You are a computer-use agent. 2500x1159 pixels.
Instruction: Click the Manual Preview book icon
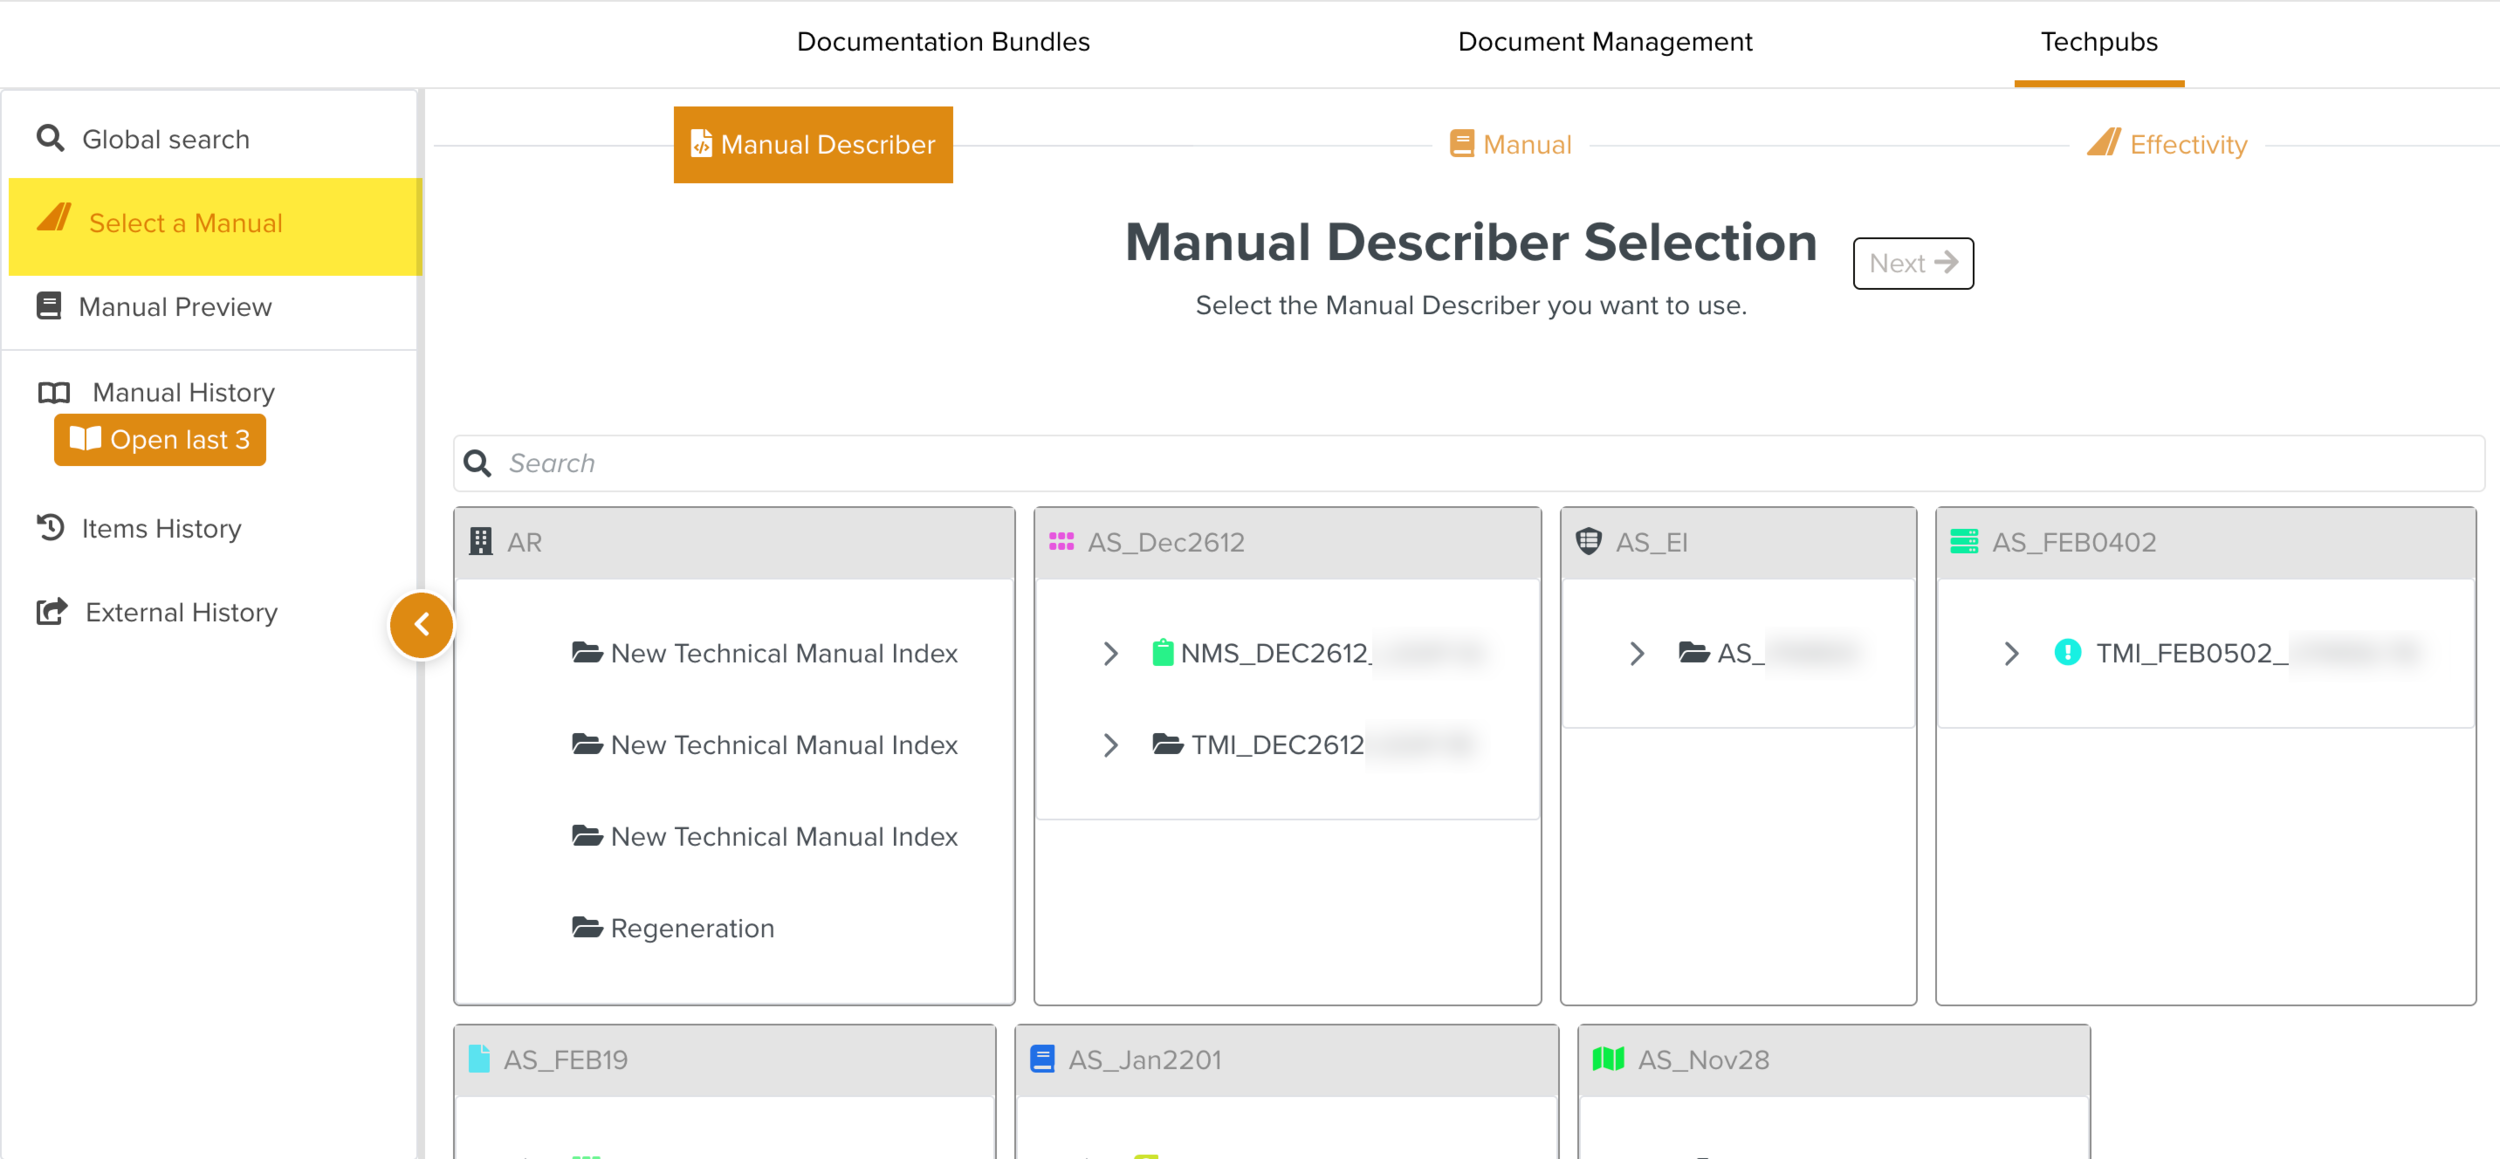[49, 306]
